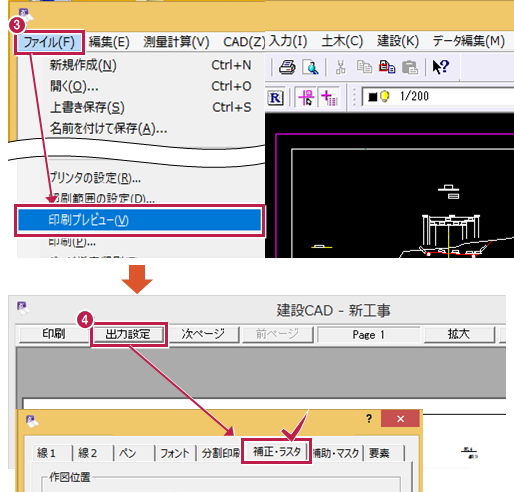Activate the context help arrow icon
514x492 pixels.
coord(441,67)
